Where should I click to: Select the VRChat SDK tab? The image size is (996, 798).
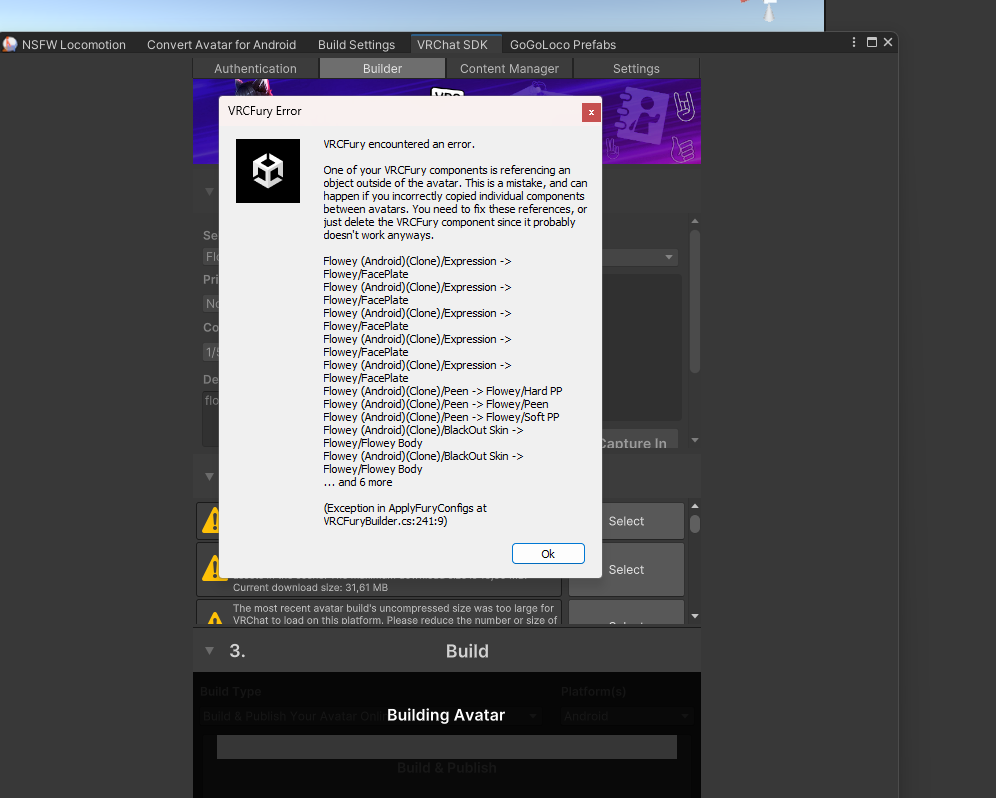point(452,44)
